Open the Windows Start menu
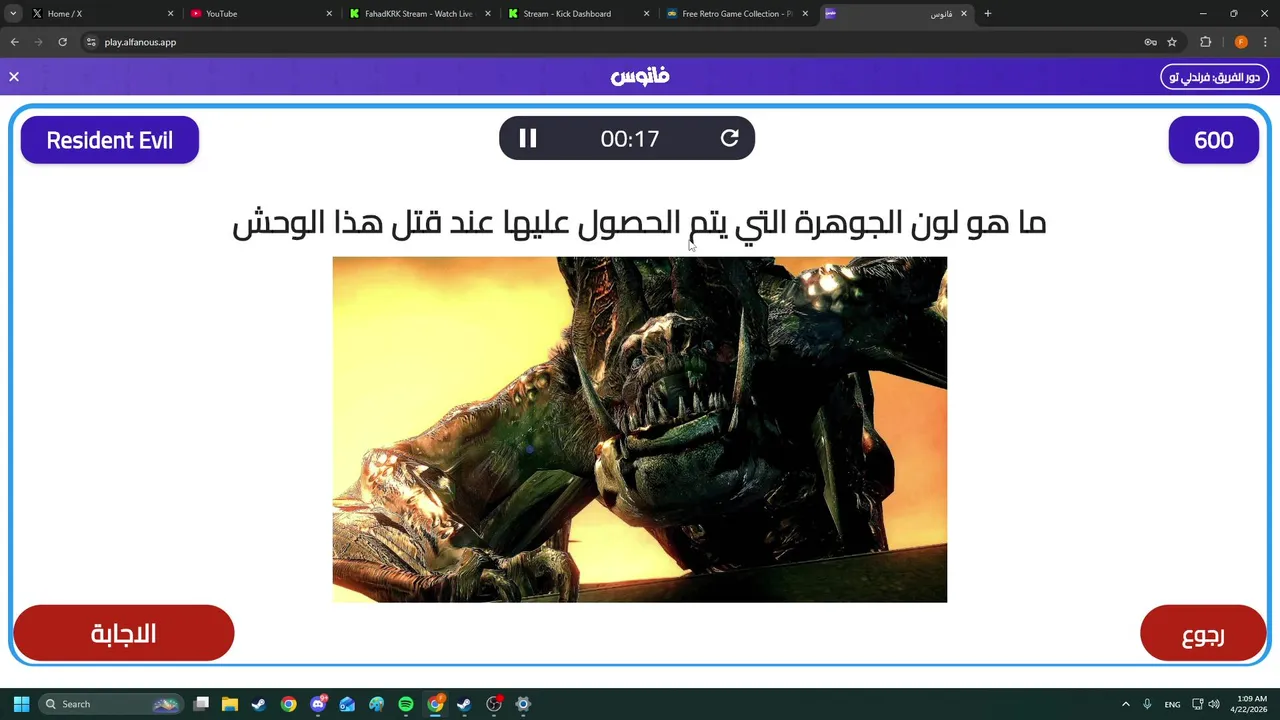The width and height of the screenshot is (1280, 720). [21, 704]
